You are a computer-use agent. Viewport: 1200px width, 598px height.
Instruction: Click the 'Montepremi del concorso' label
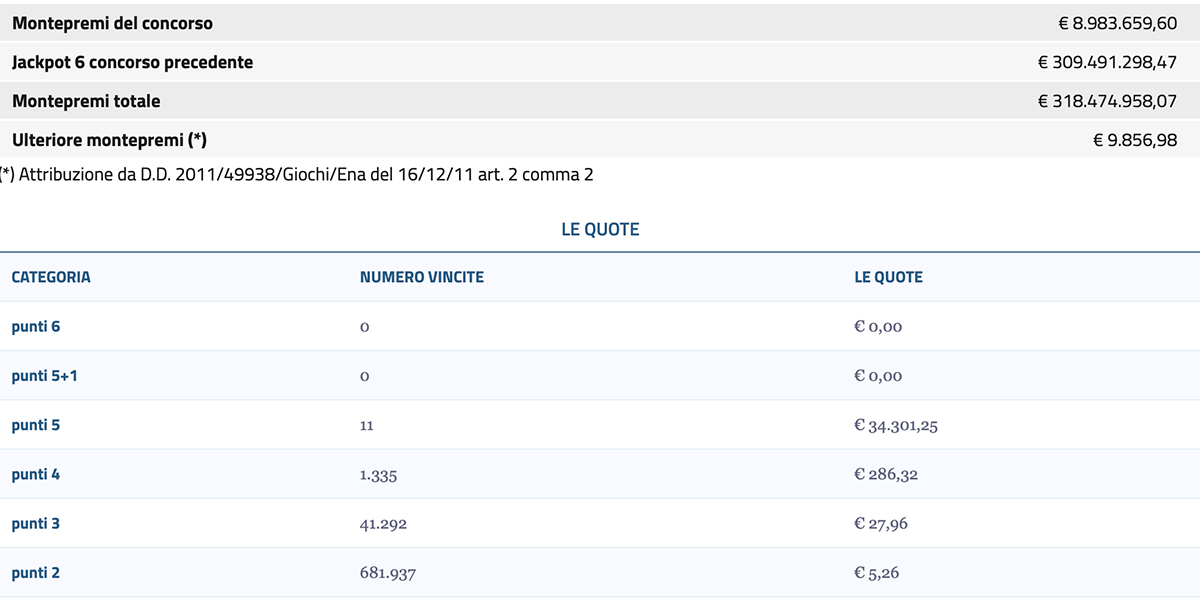click(112, 23)
